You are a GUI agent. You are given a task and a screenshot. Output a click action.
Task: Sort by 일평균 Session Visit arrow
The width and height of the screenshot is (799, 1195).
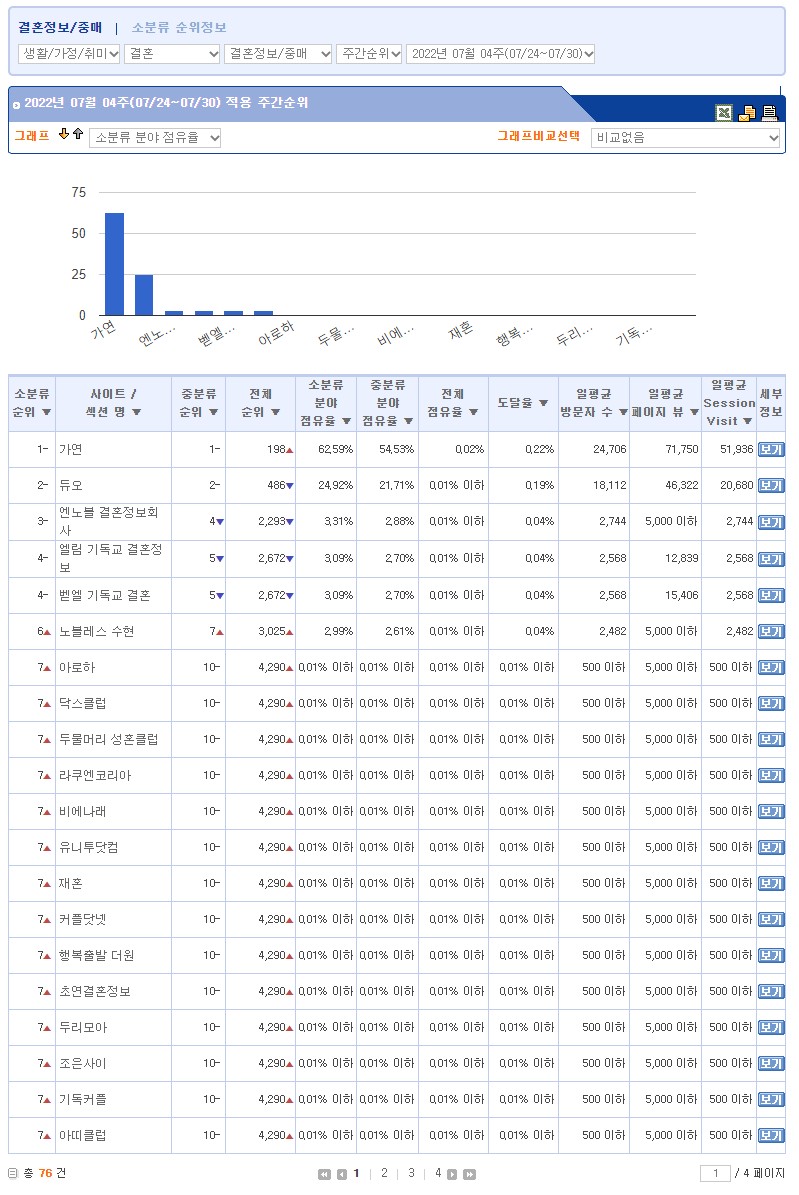click(747, 421)
